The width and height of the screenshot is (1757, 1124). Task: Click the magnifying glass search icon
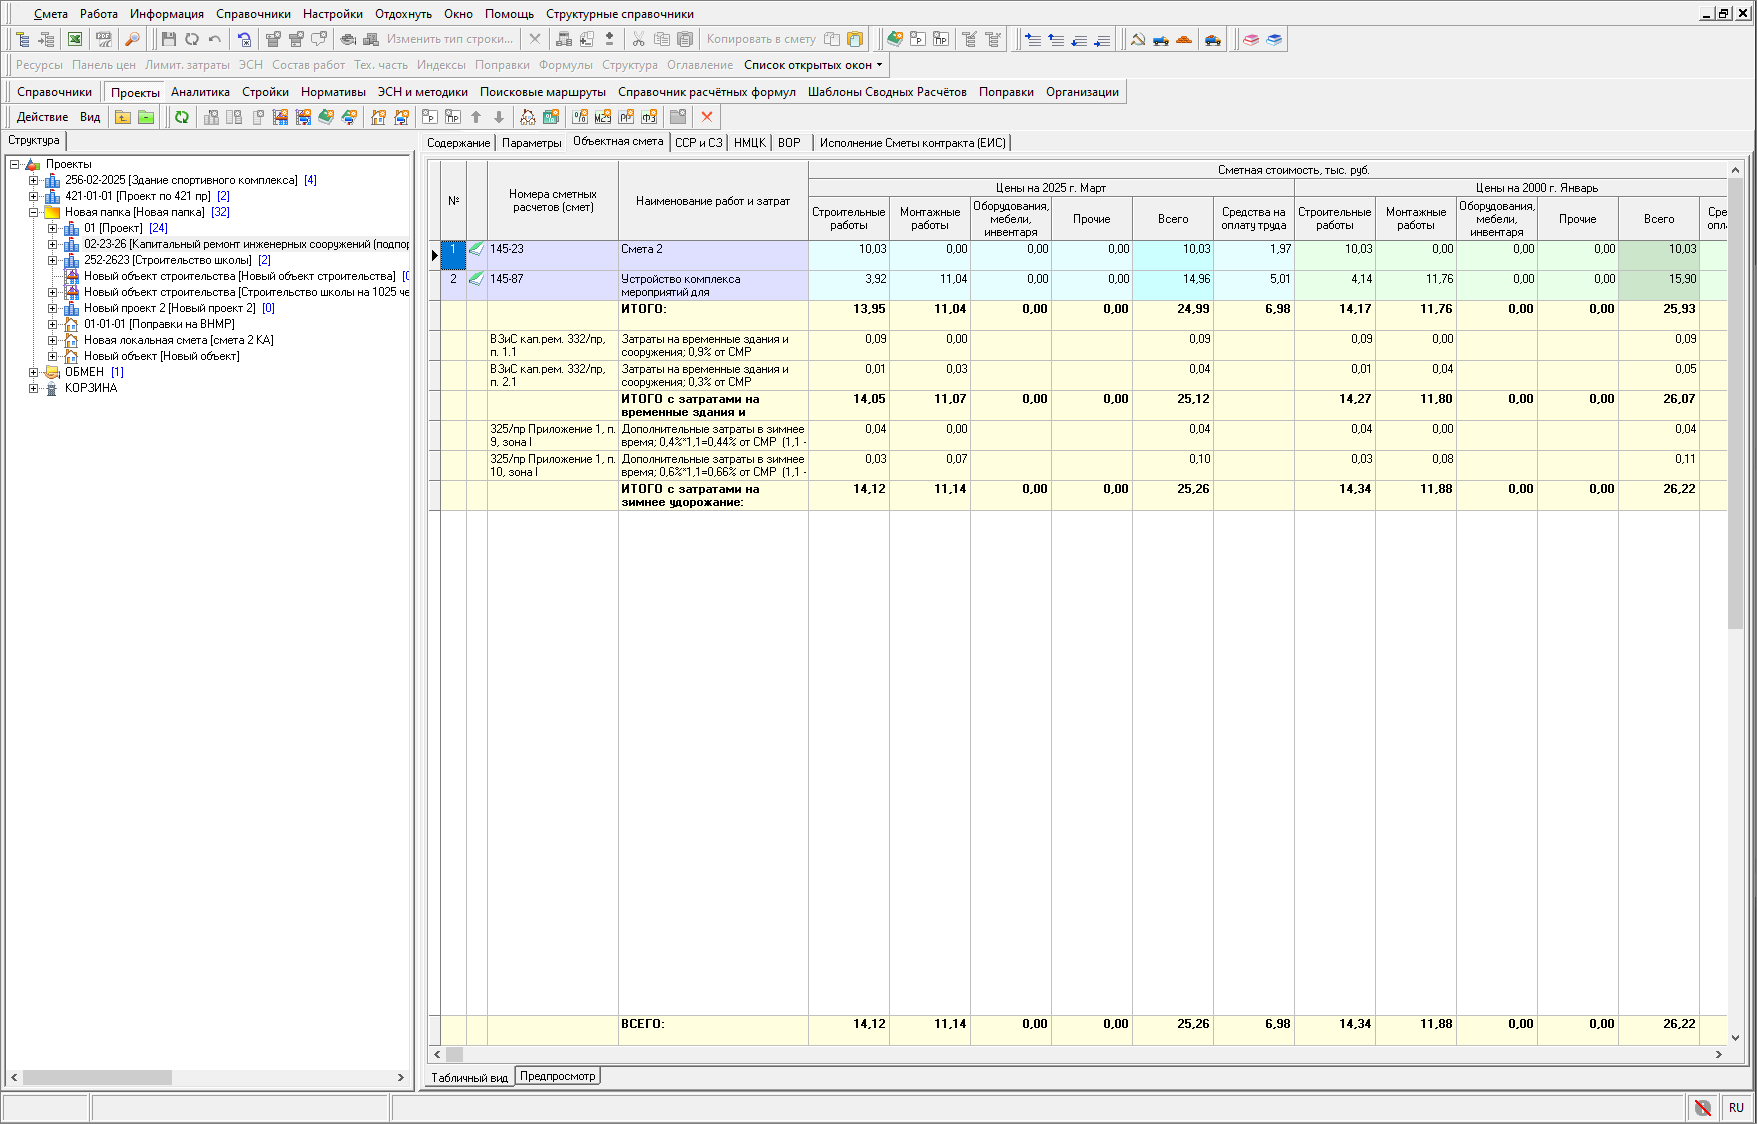[x=132, y=39]
